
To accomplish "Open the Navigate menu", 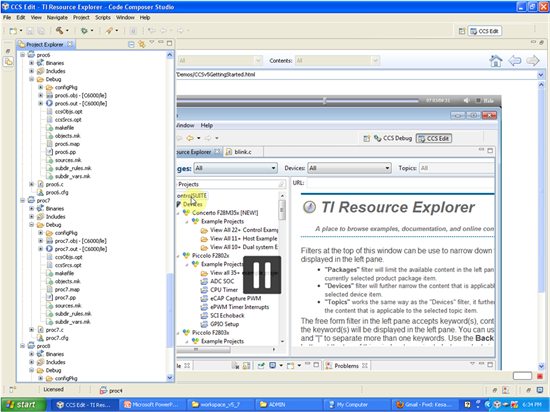I will (x=57, y=18).
